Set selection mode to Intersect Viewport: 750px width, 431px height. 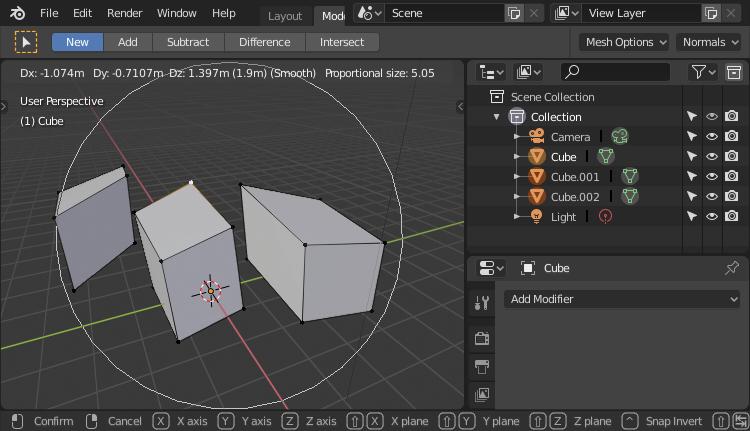[x=342, y=42]
